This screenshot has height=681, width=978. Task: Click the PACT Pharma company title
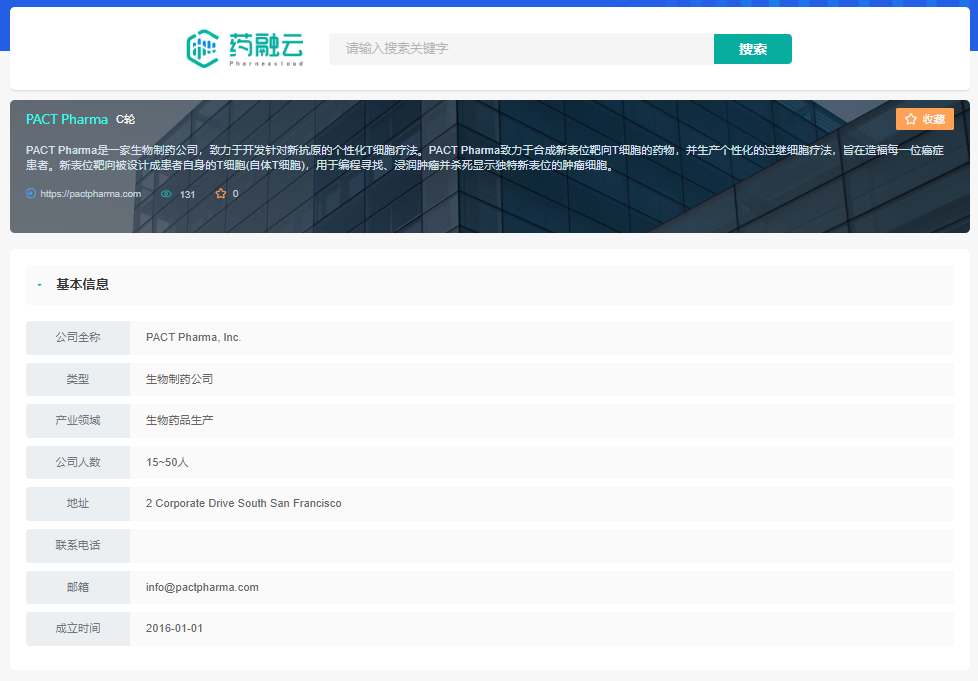pyautogui.click(x=67, y=119)
